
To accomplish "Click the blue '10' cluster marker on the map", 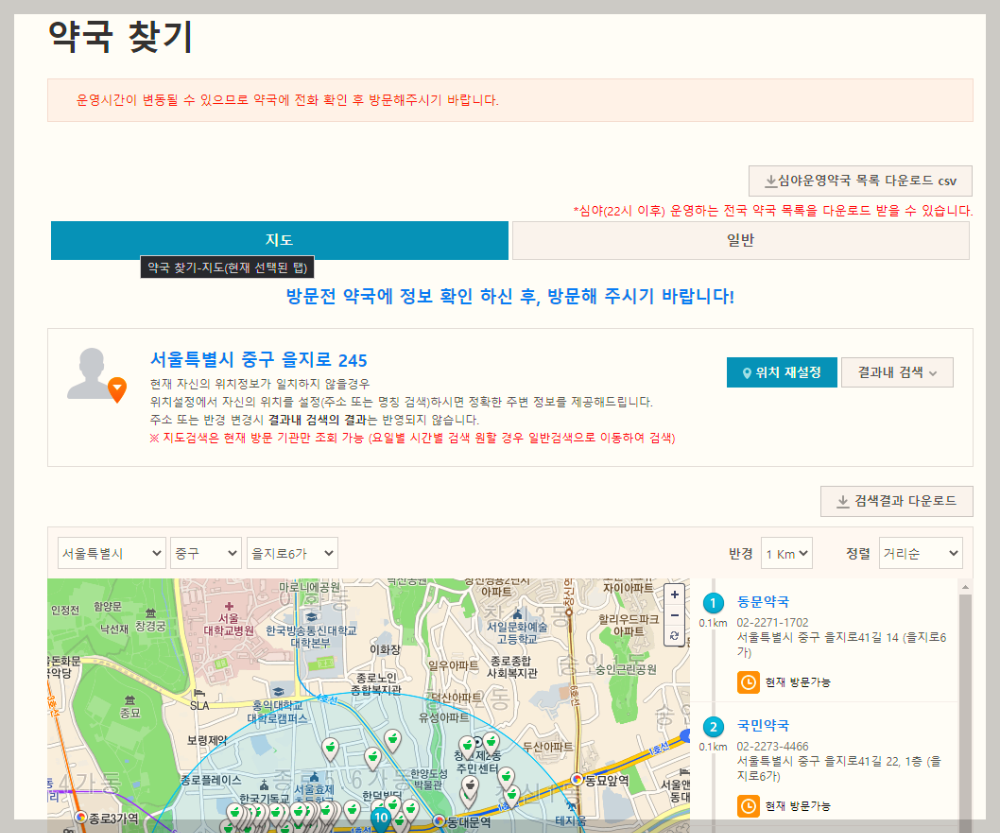I will (x=381, y=817).
